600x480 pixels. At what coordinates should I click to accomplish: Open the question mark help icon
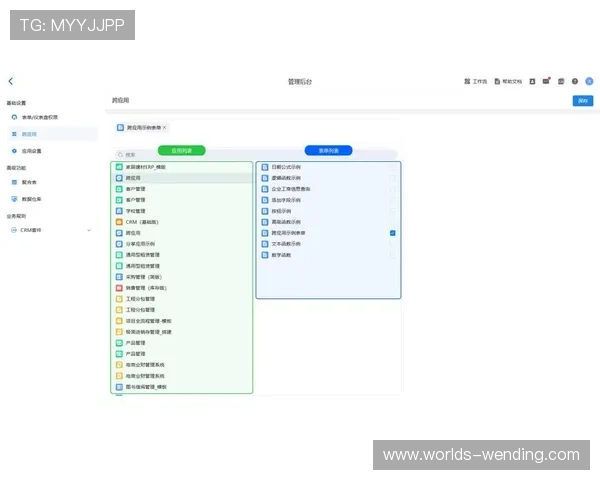click(575, 81)
